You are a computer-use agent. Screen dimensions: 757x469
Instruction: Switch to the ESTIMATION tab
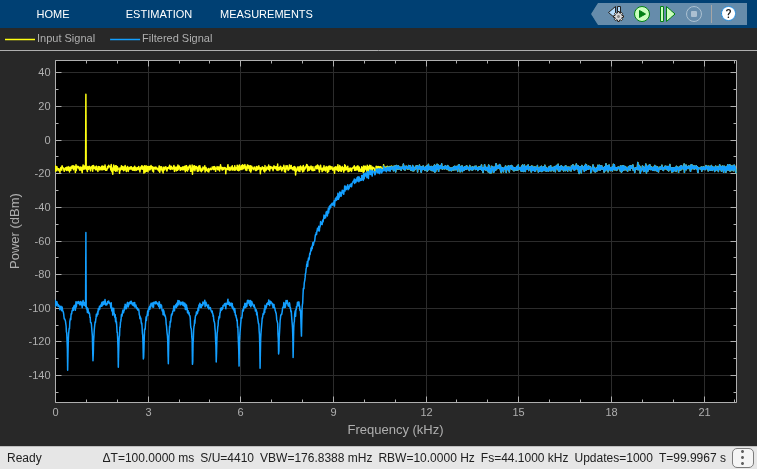tap(159, 14)
